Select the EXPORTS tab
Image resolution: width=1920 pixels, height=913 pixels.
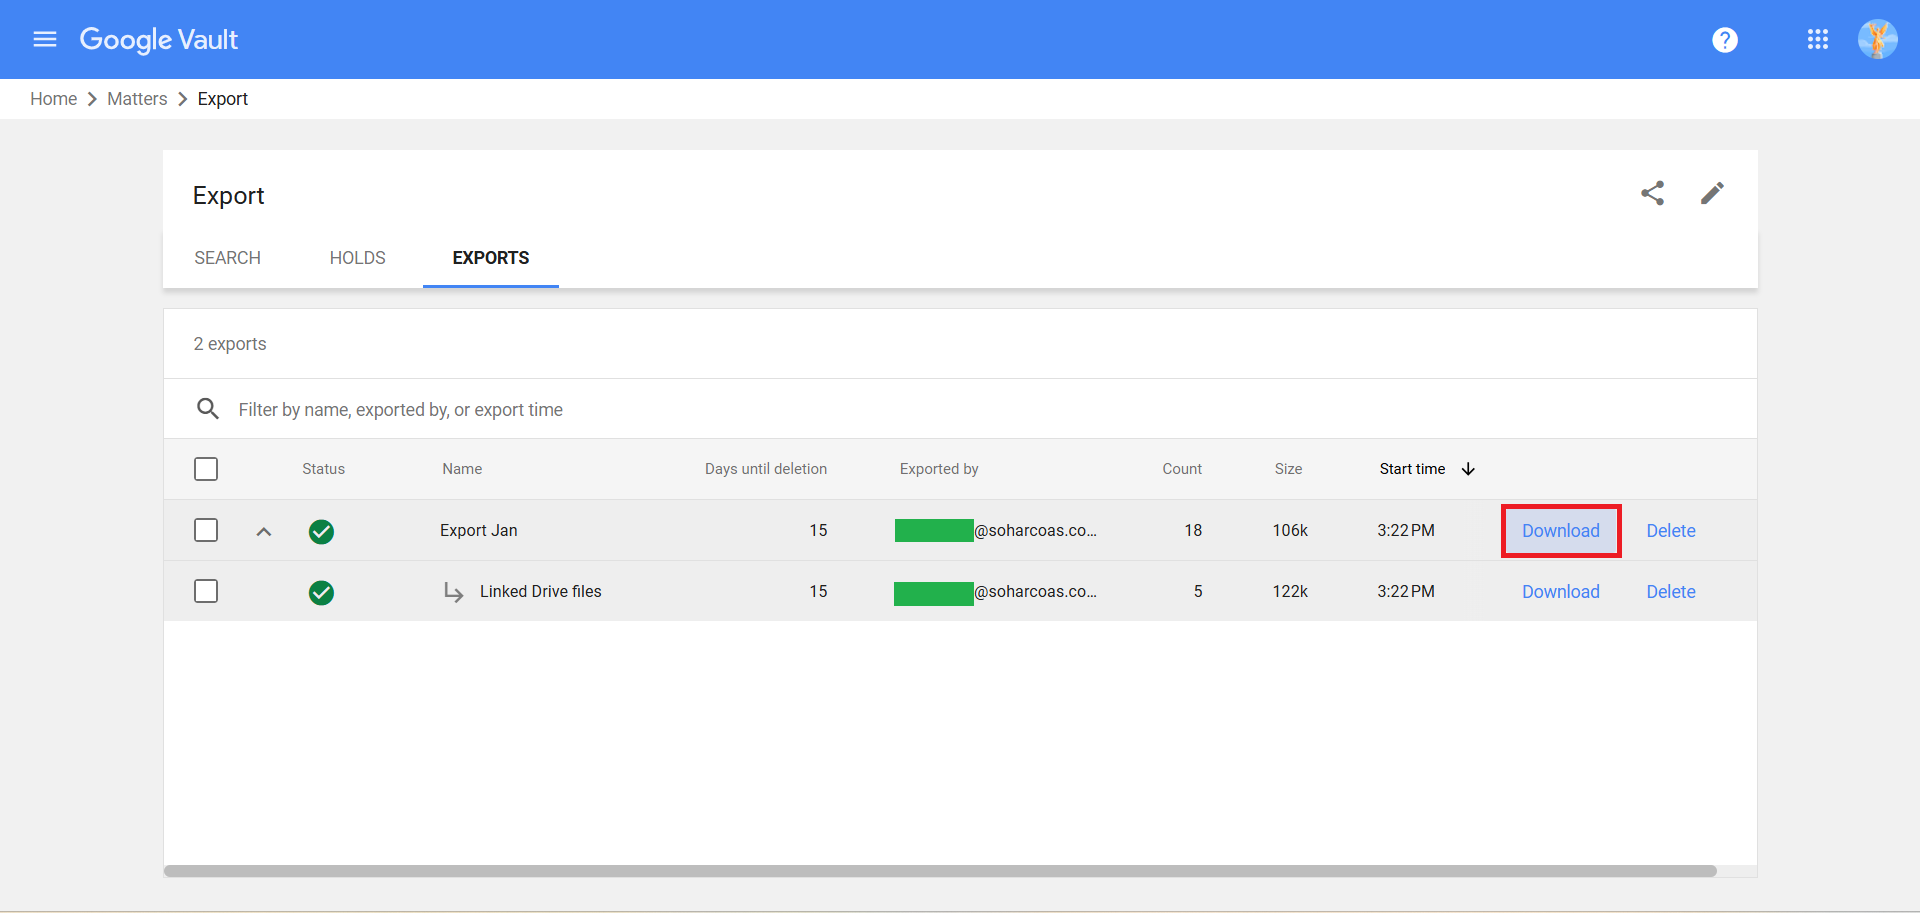490,258
